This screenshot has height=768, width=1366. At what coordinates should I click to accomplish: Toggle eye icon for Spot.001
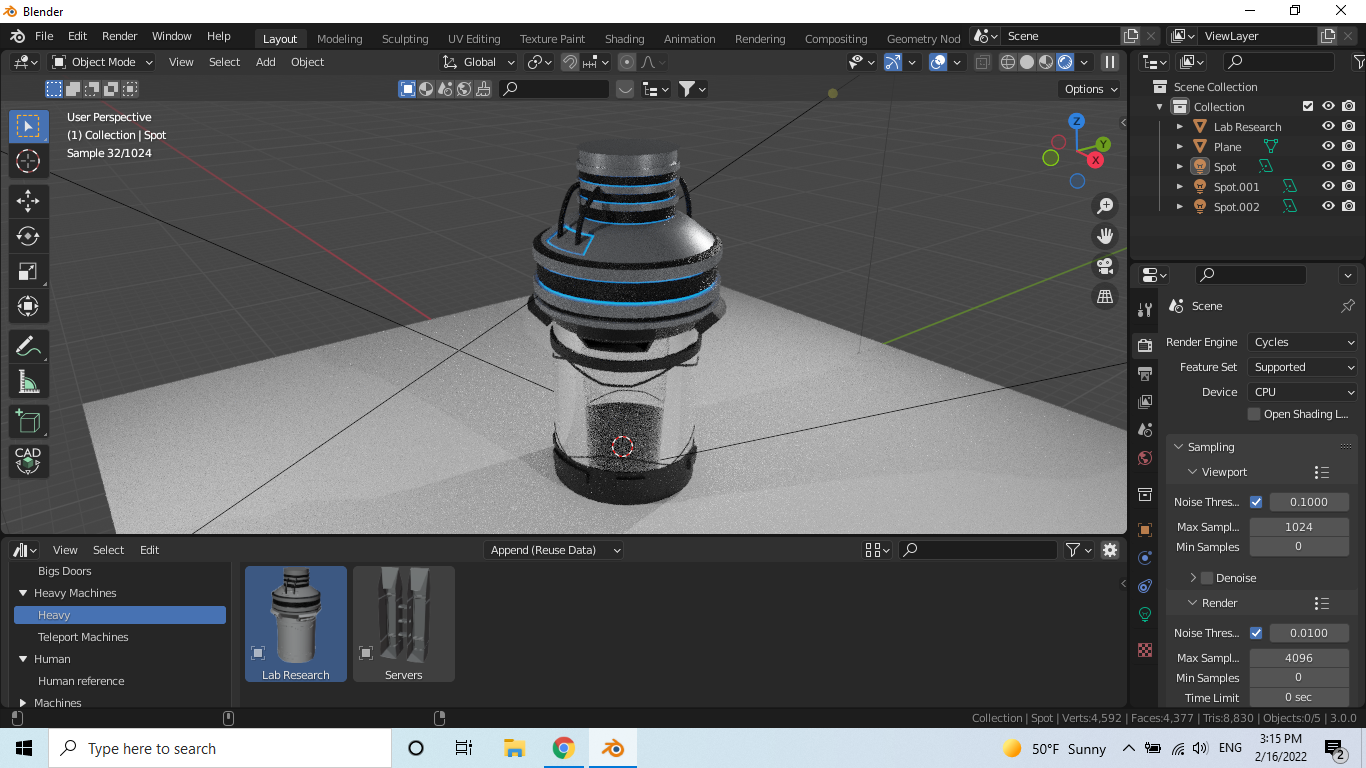pyautogui.click(x=1328, y=187)
